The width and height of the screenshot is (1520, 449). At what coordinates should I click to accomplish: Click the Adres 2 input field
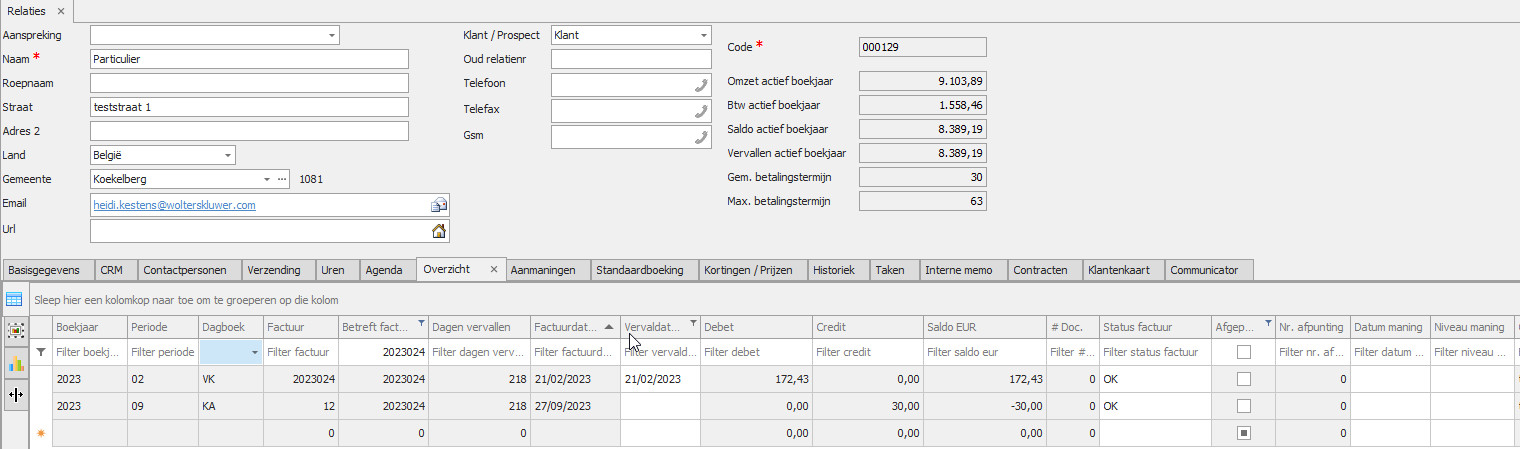250,131
